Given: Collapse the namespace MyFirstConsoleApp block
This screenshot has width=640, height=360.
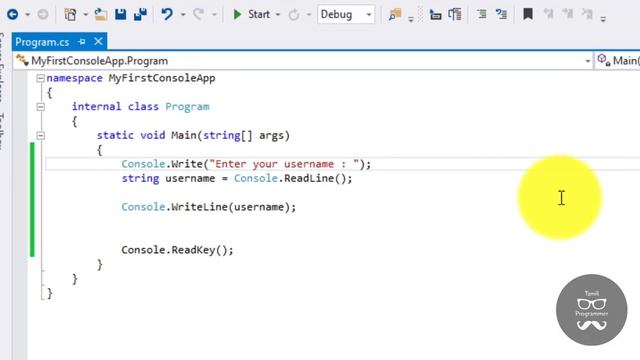Looking at the screenshot, I should [40, 78].
